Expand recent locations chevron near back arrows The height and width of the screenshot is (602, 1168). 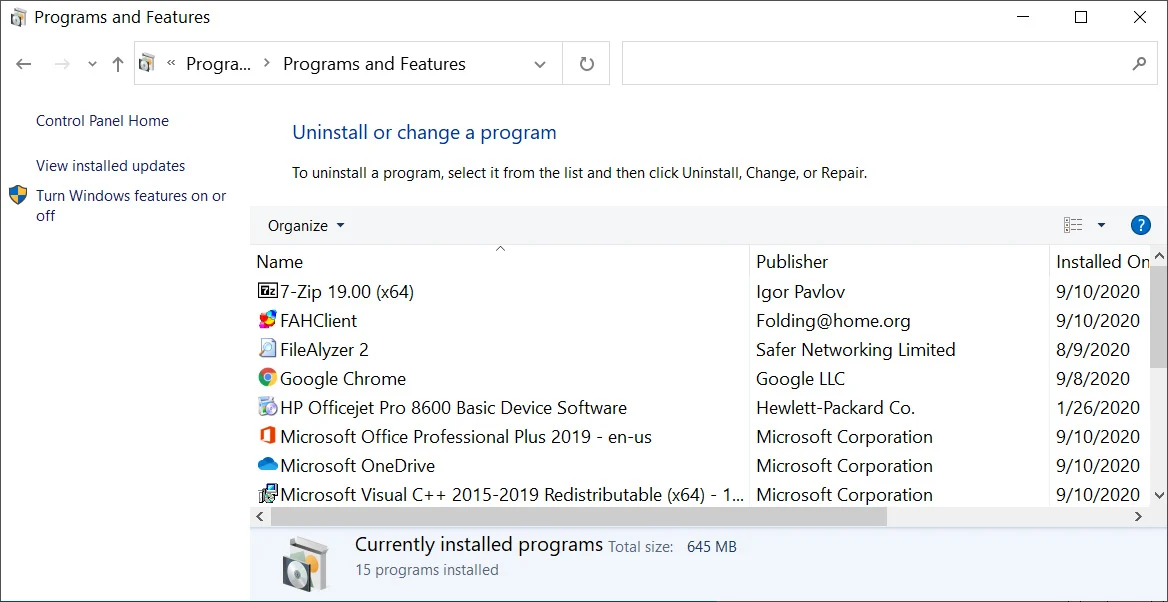[x=92, y=64]
